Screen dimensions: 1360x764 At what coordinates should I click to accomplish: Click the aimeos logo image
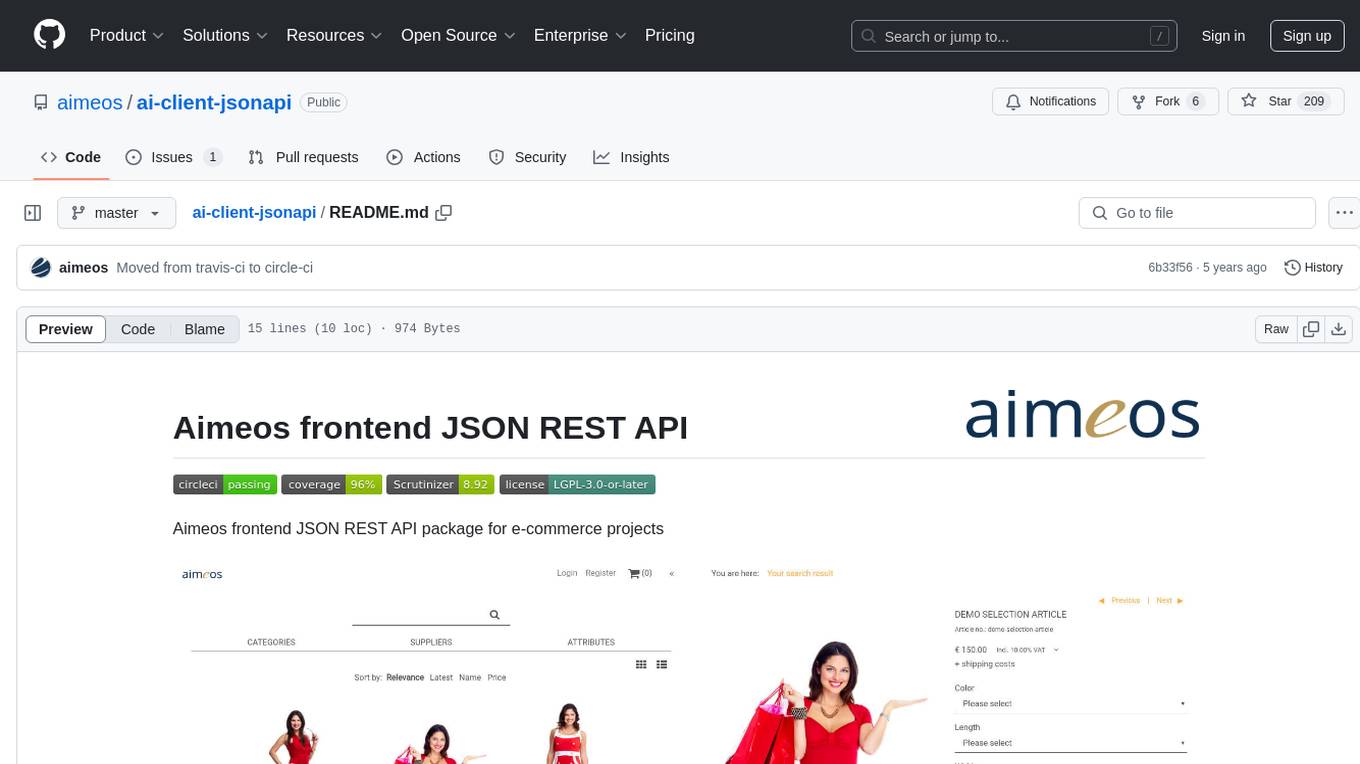[x=1082, y=416]
